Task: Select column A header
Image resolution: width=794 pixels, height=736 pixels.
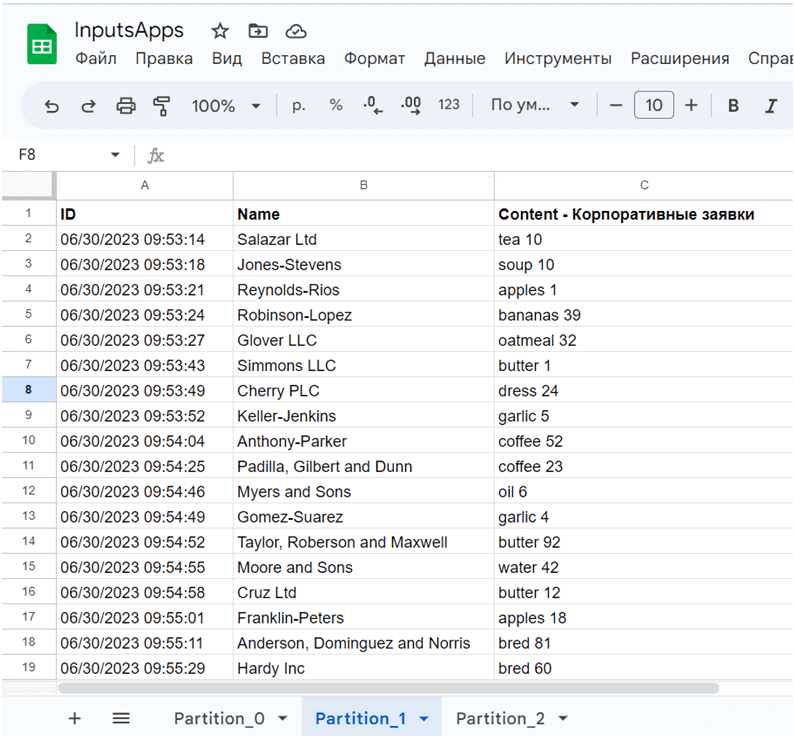Action: tap(144, 185)
